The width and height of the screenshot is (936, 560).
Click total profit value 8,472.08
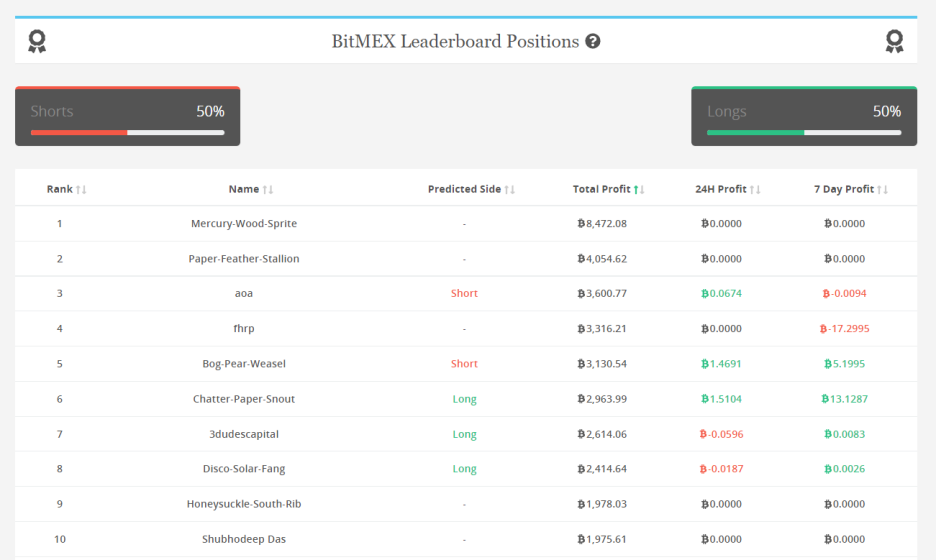click(602, 223)
